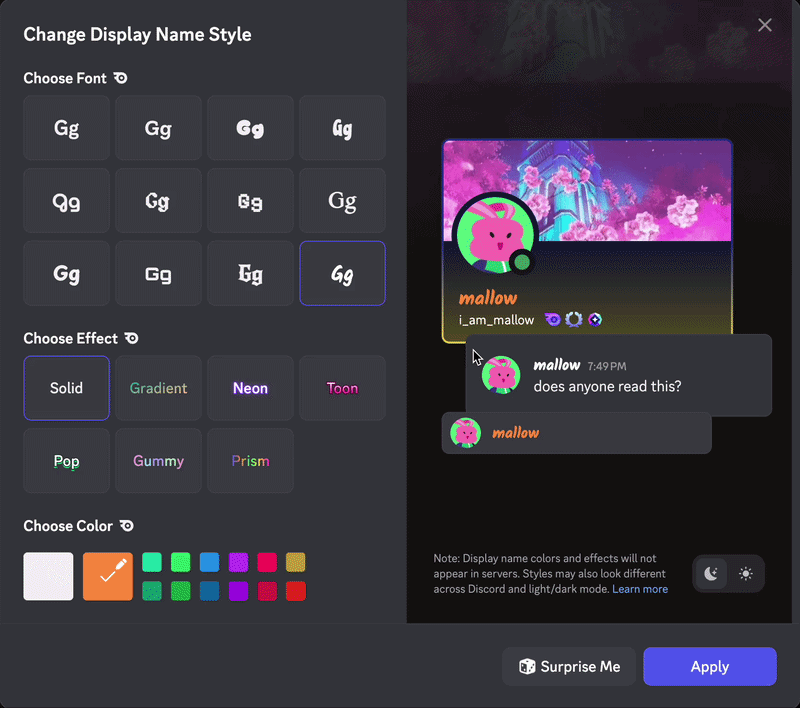Click the large avatar in the profile card
Image resolution: width=800 pixels, height=708 pixels.
[494, 235]
